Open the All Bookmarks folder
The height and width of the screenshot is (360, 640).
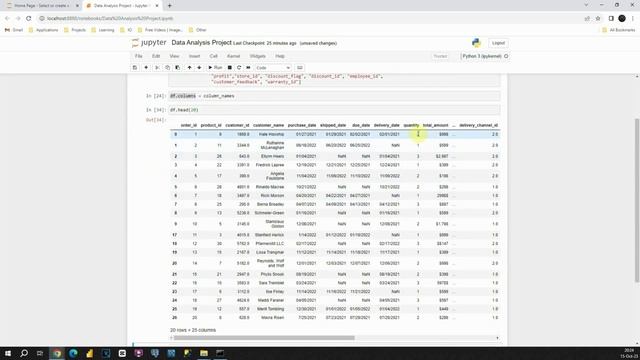click(x=619, y=30)
